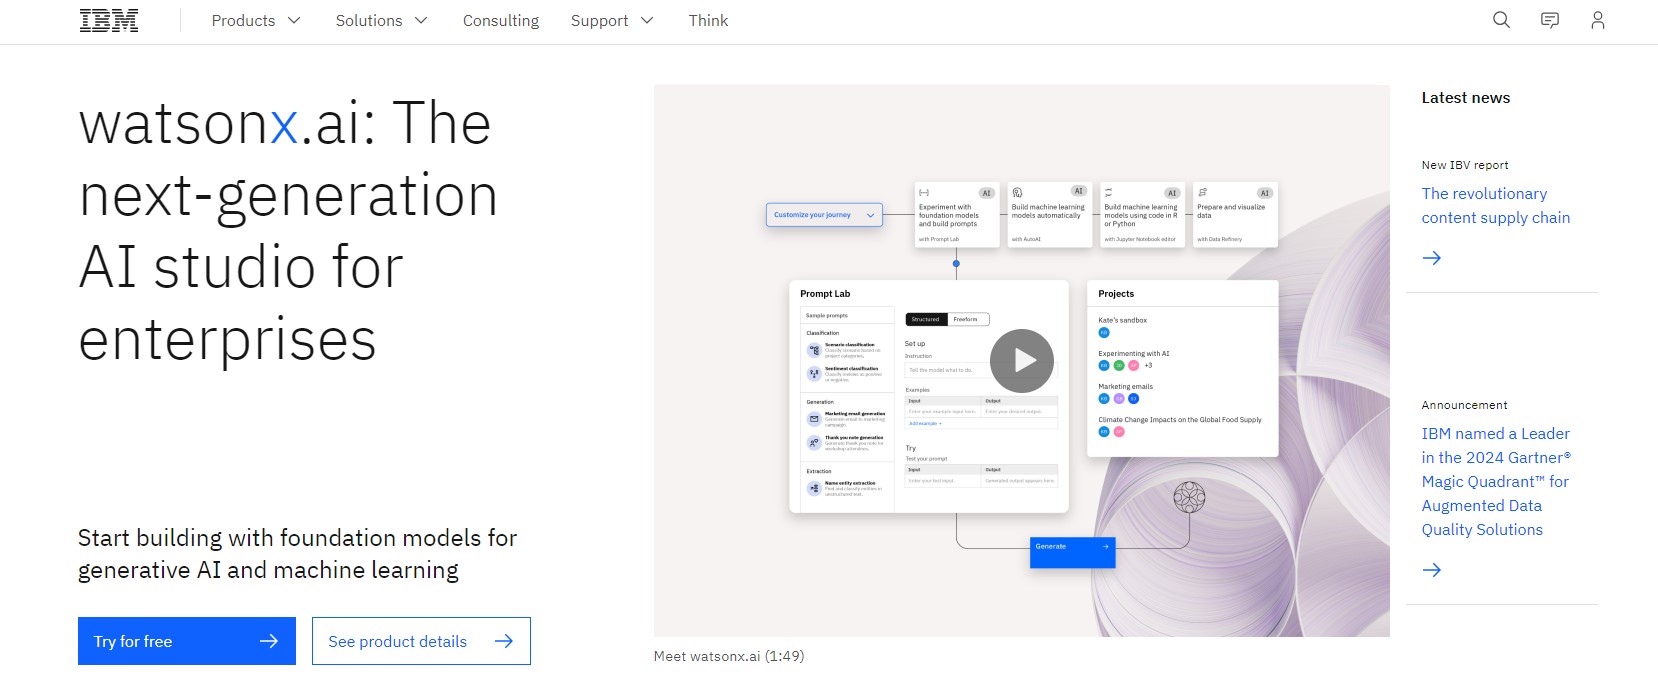Go to the IBM homepage via logo
Viewport: 1658px width, 695px height.
[109, 21]
